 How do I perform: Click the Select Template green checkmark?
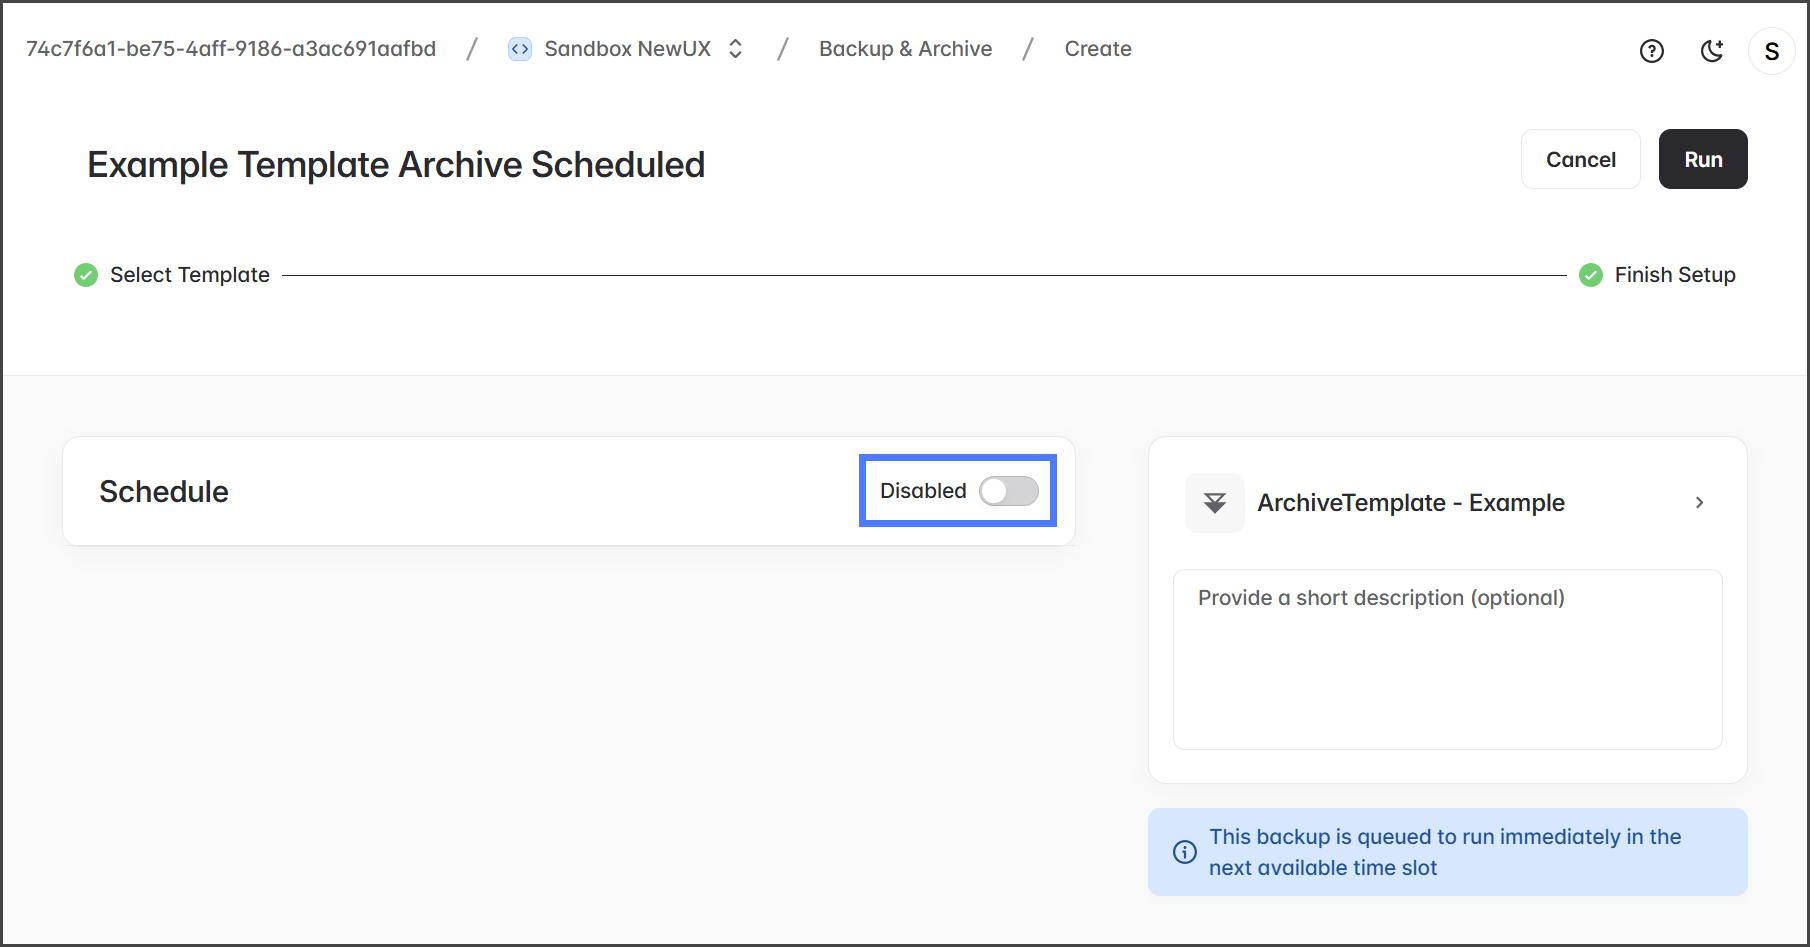coord(86,275)
